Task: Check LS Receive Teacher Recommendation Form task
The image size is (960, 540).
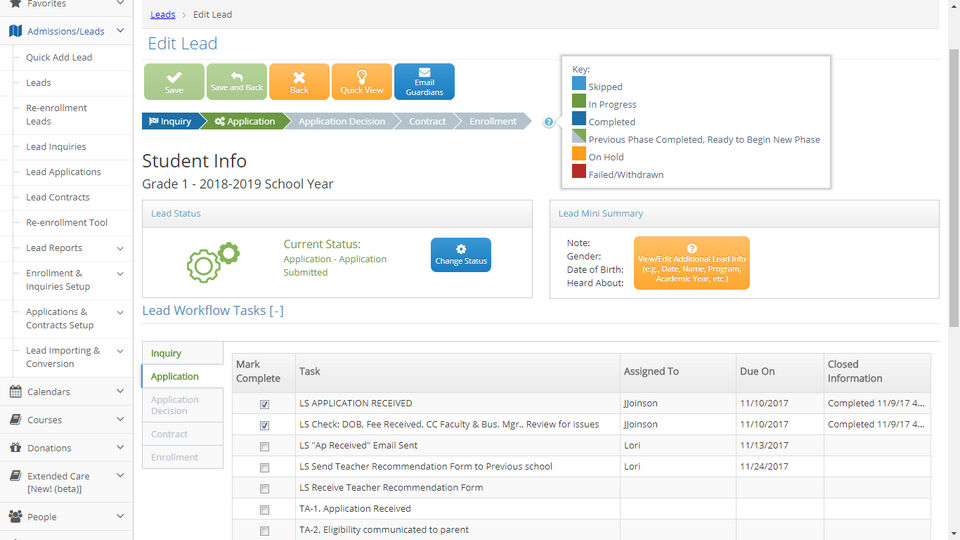Action: 264,489
